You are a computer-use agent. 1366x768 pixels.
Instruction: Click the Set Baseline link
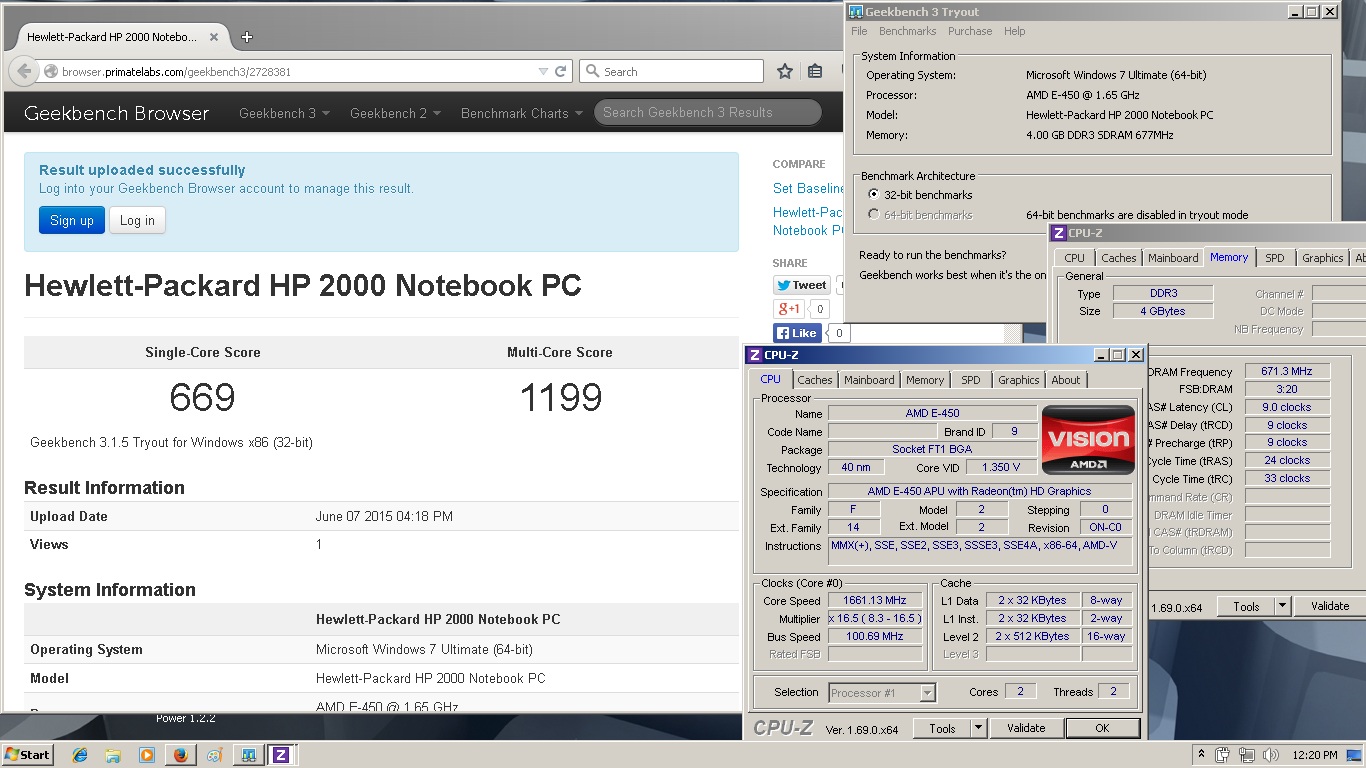808,188
